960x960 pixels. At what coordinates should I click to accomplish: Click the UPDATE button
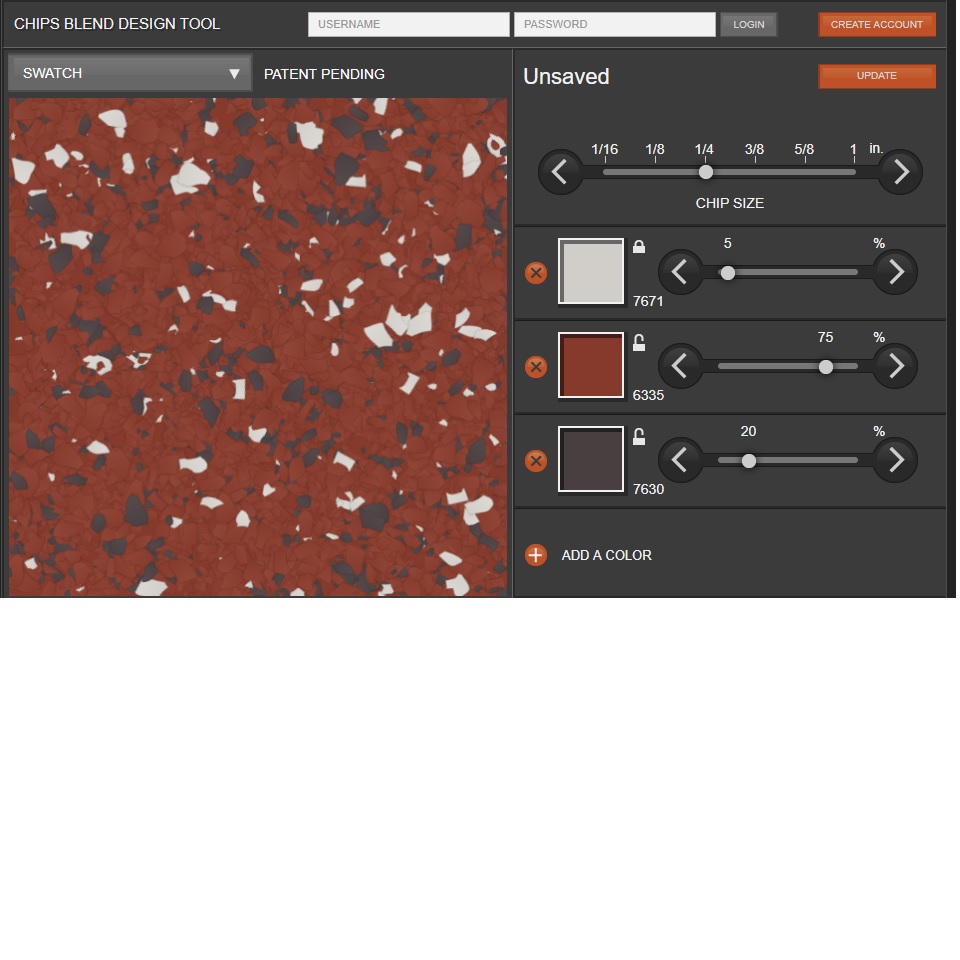pos(877,76)
